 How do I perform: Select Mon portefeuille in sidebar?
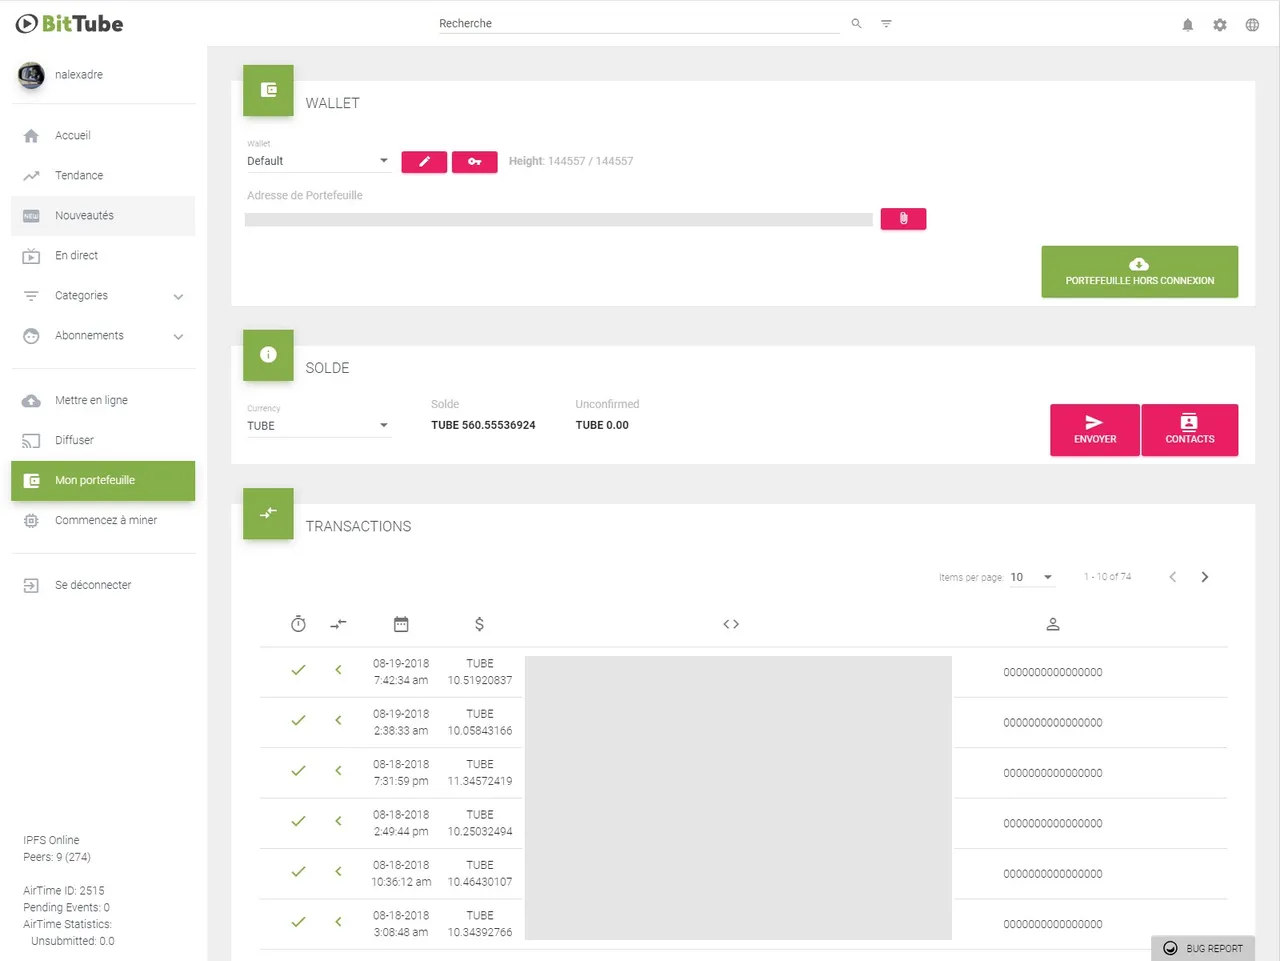[103, 481]
